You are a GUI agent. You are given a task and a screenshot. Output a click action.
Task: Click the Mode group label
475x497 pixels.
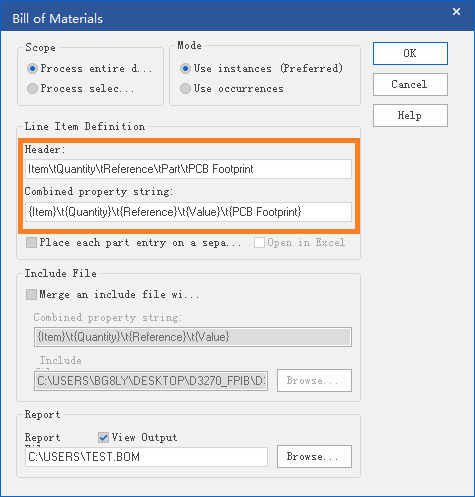[x=189, y=45]
